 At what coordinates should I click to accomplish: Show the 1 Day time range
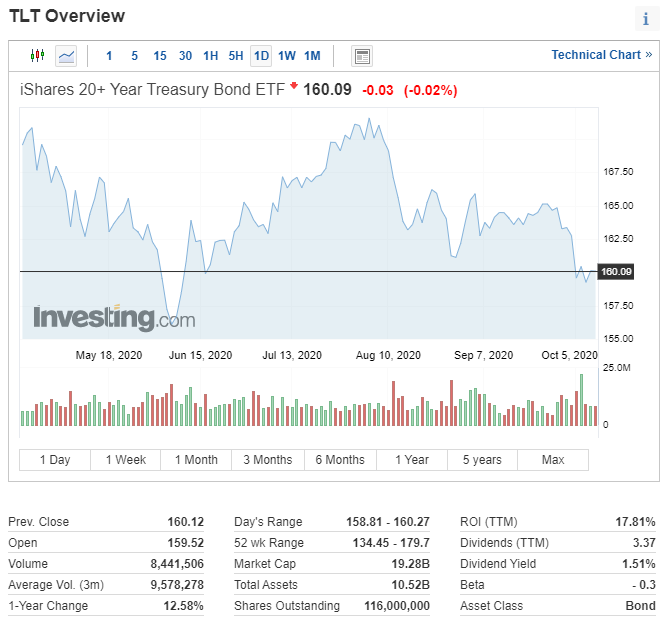(x=55, y=460)
